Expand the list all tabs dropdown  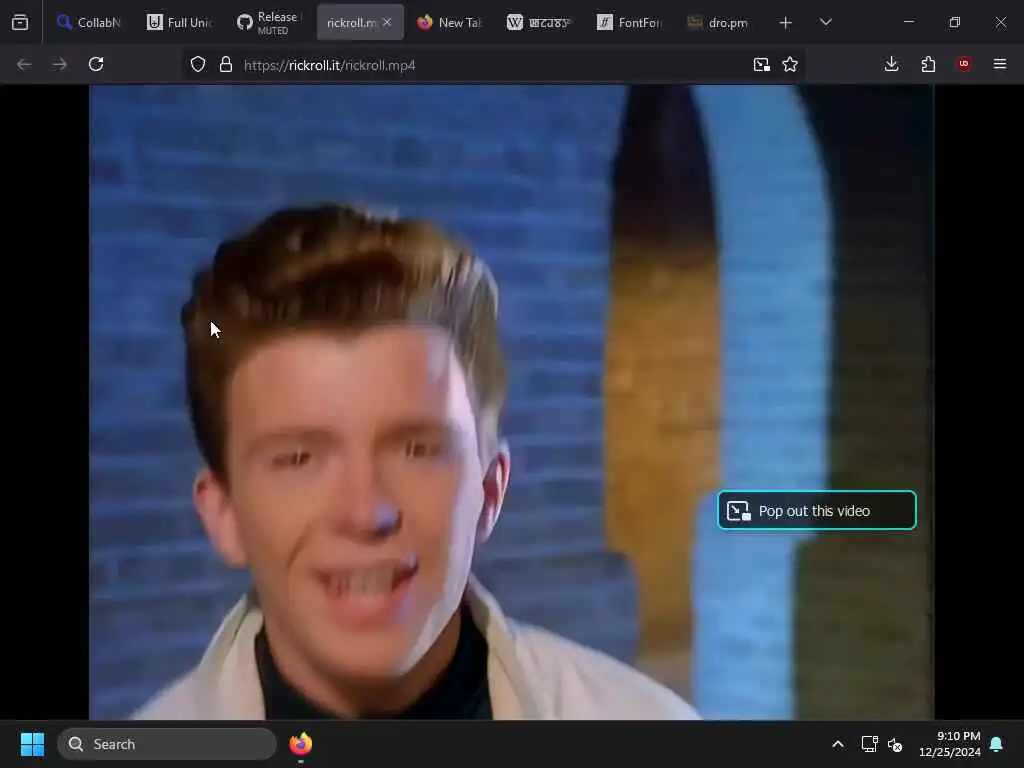click(826, 23)
